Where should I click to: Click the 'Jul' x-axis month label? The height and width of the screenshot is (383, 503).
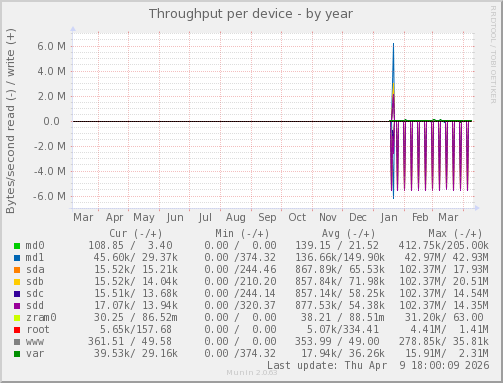[205, 218]
